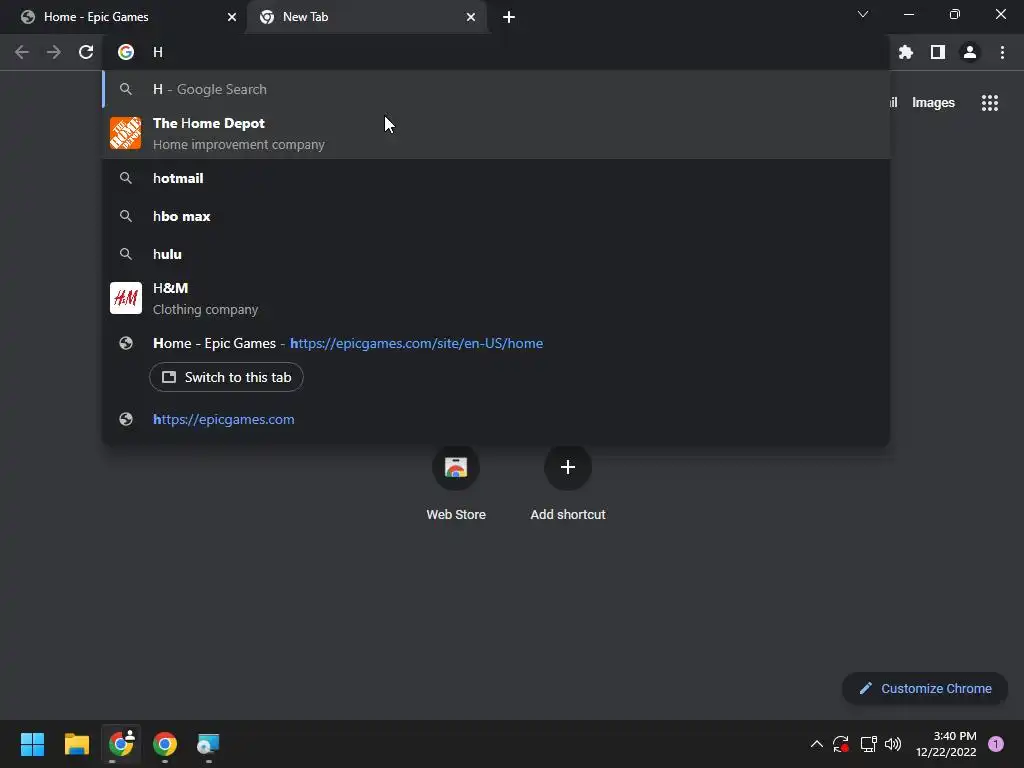1024x768 pixels.
Task: Open the Google apps grid
Action: click(990, 103)
